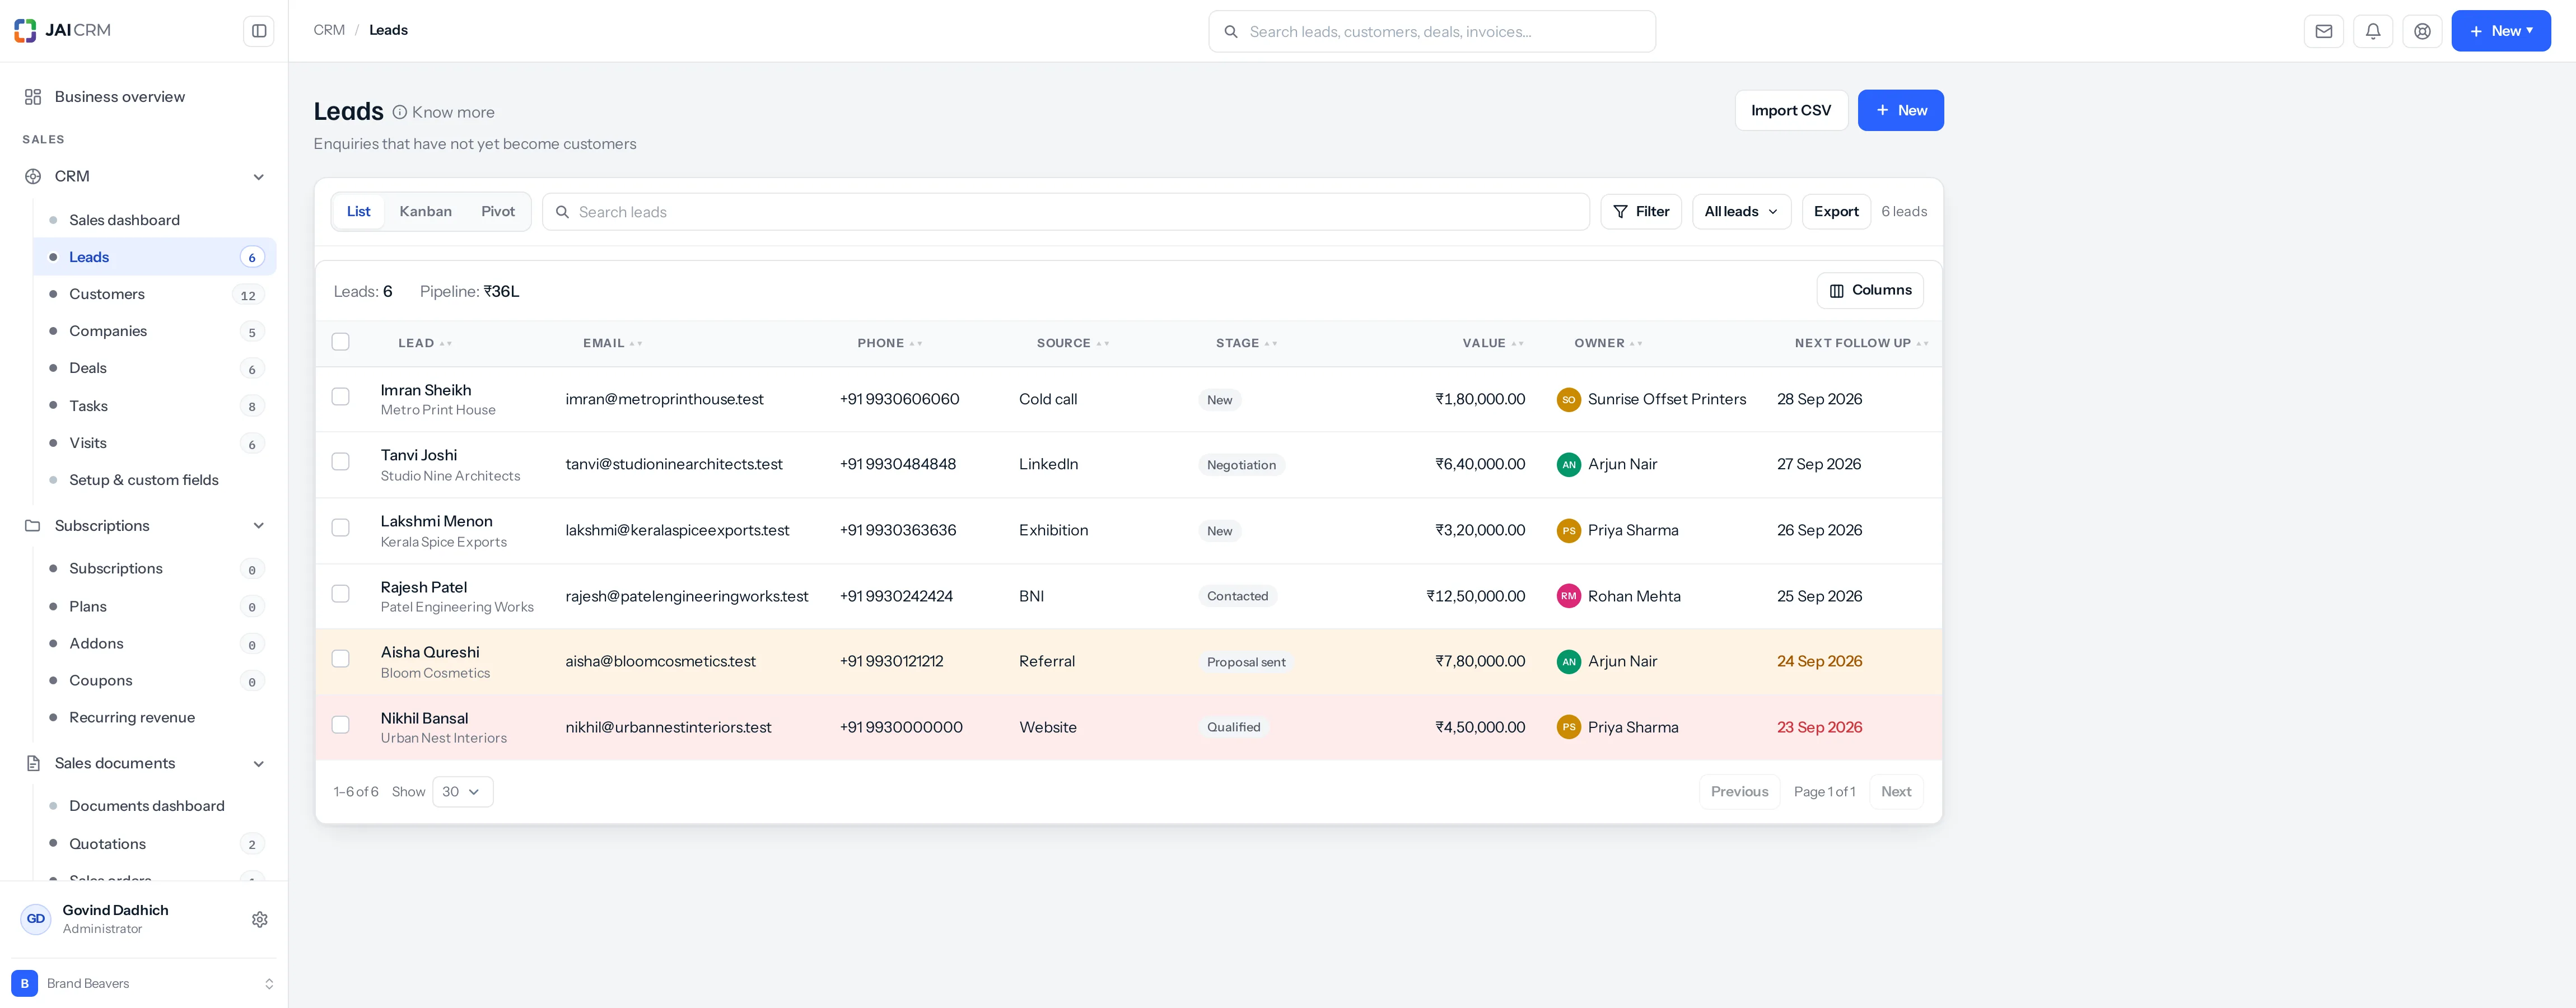Select the Nikhil Bansal row checkbox
2576x1008 pixels.
(x=341, y=725)
